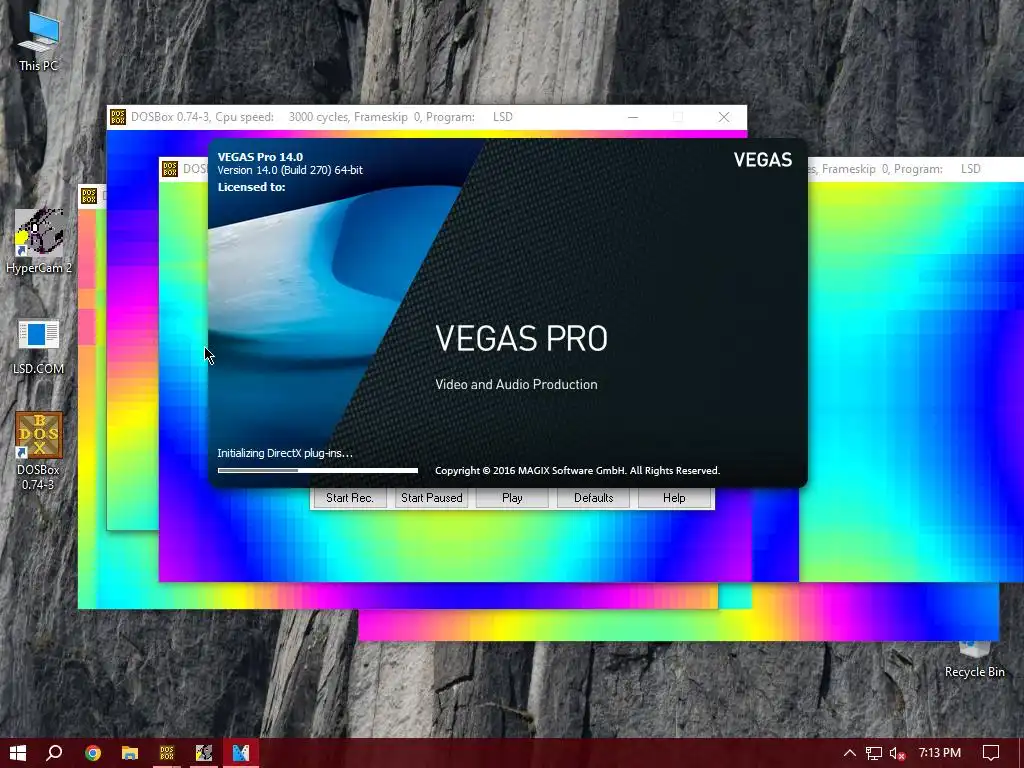Open the Windows Start menu
Screen dimensions: 1024x768
(x=18, y=753)
